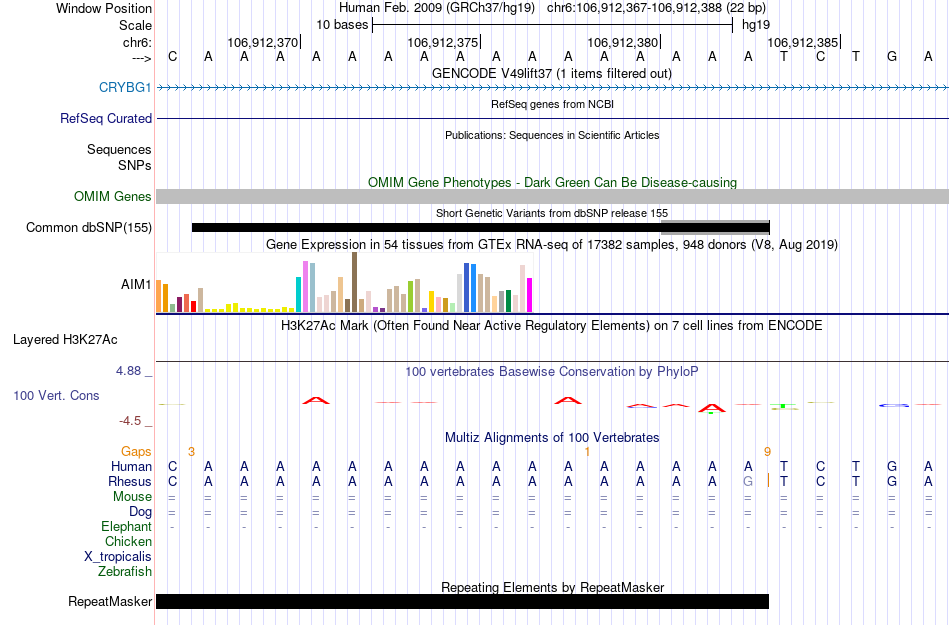Click the 4.88 PhyloP upper value

[x=128, y=371]
